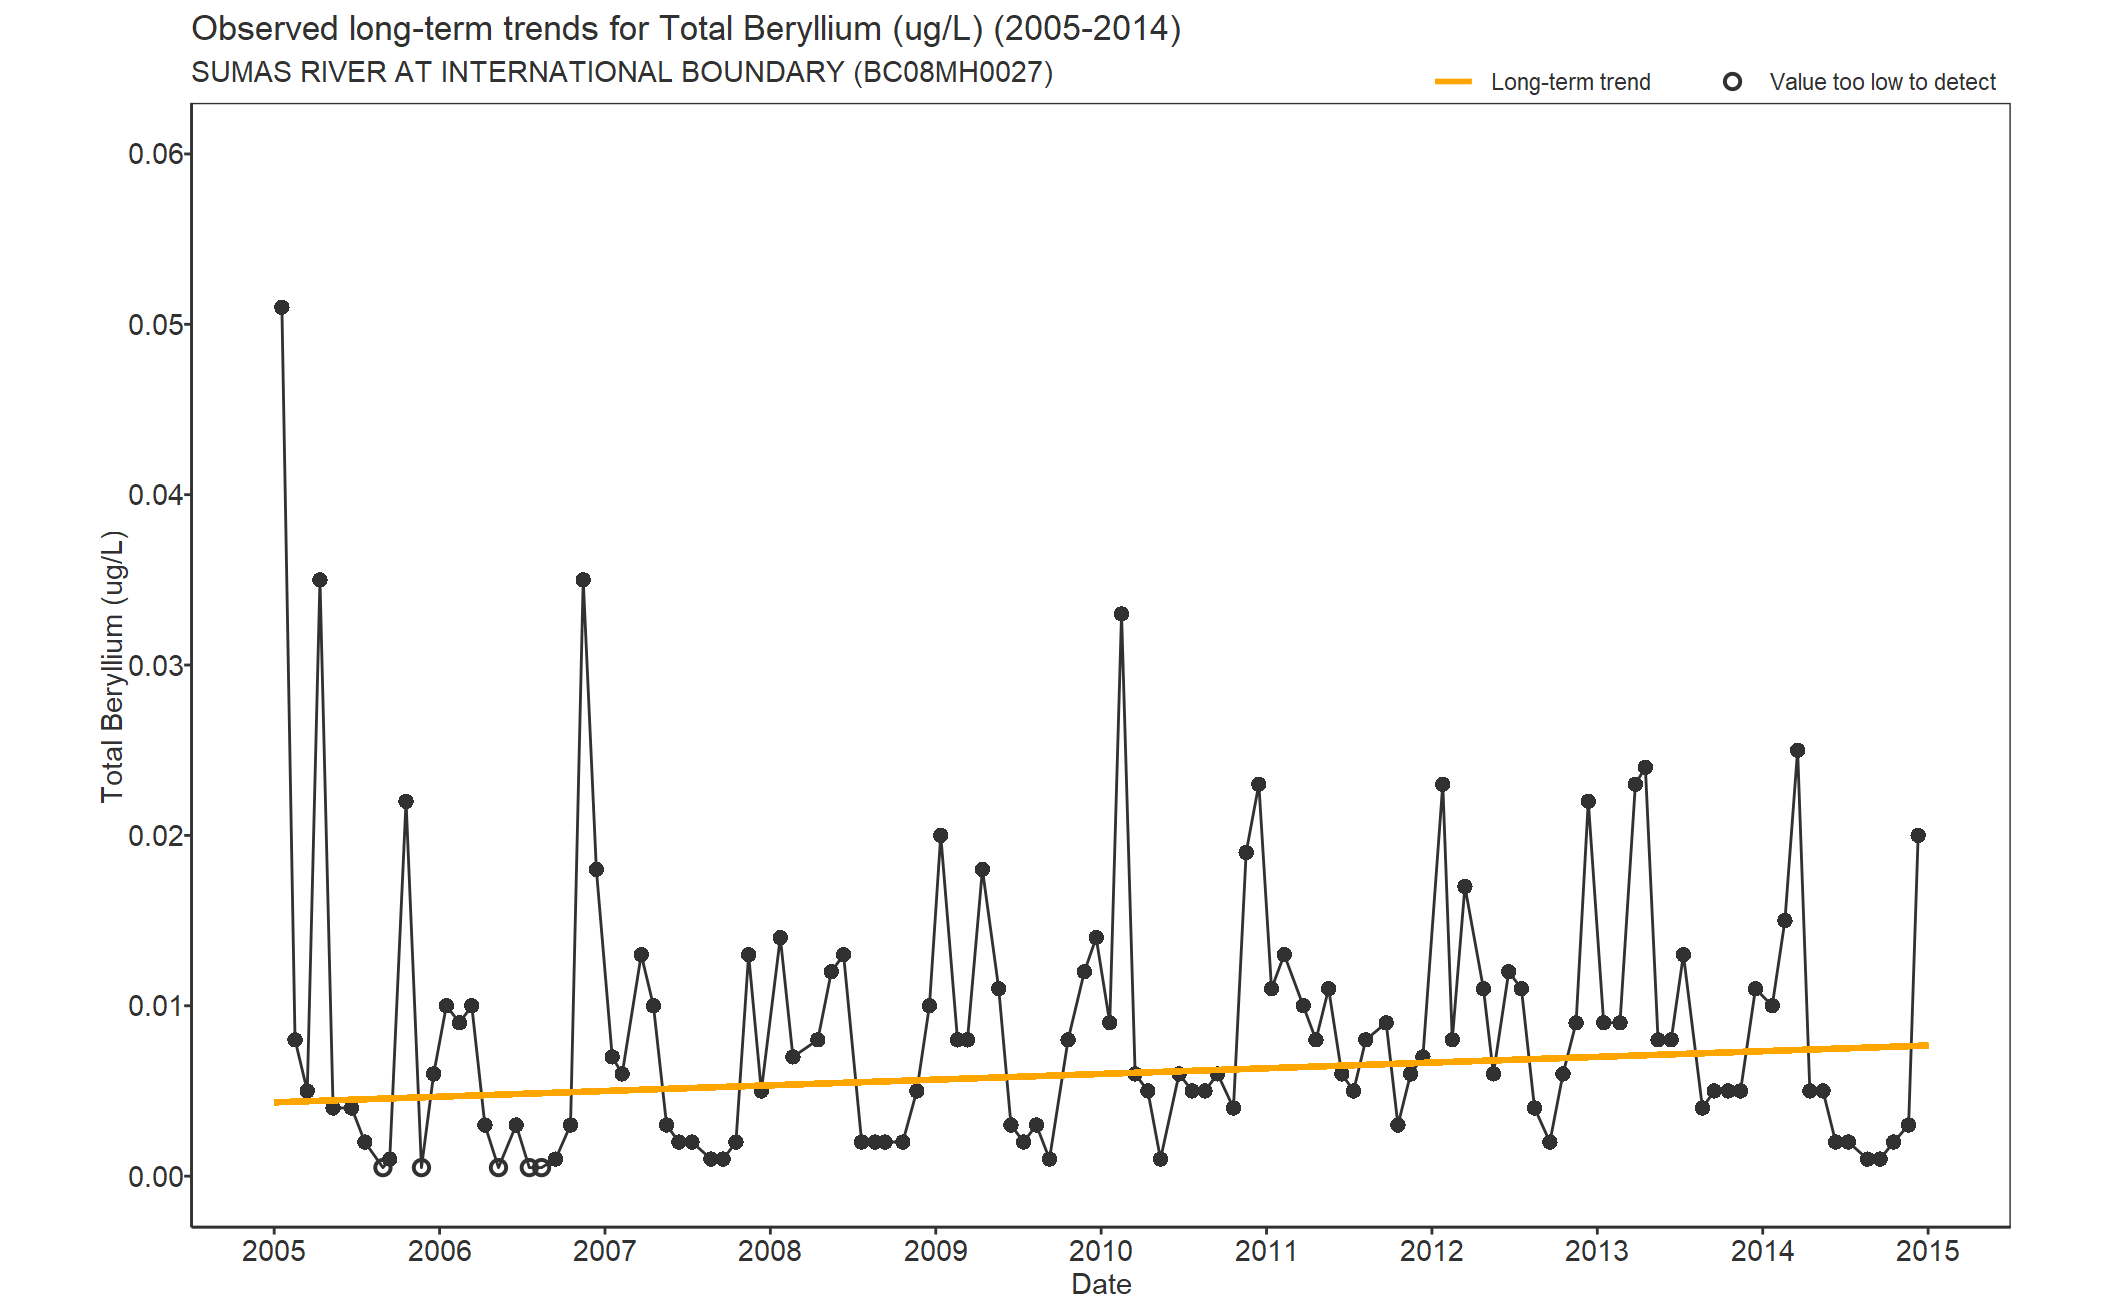Click the 'Total Beryllium (ug/L)' y-axis title
Screen dimensions: 2112x1309
(x=113, y=666)
